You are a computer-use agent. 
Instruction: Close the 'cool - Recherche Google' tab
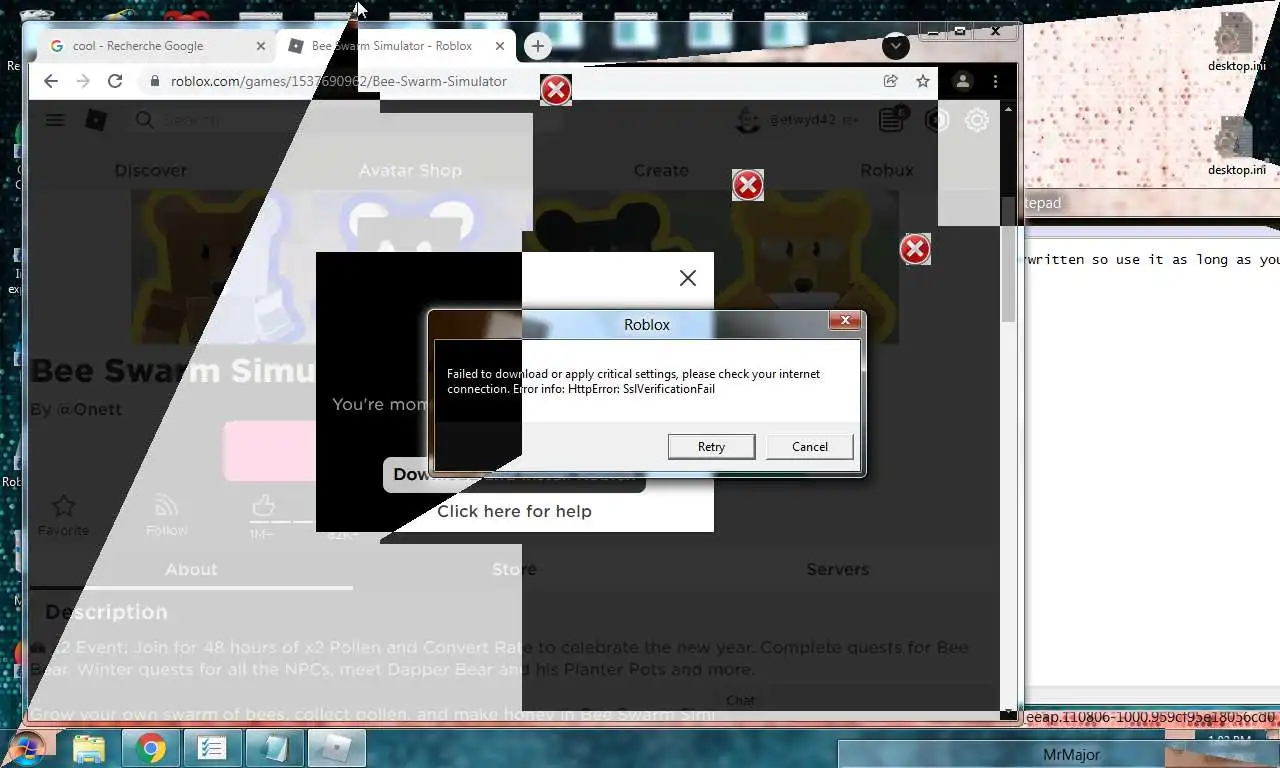click(x=261, y=46)
